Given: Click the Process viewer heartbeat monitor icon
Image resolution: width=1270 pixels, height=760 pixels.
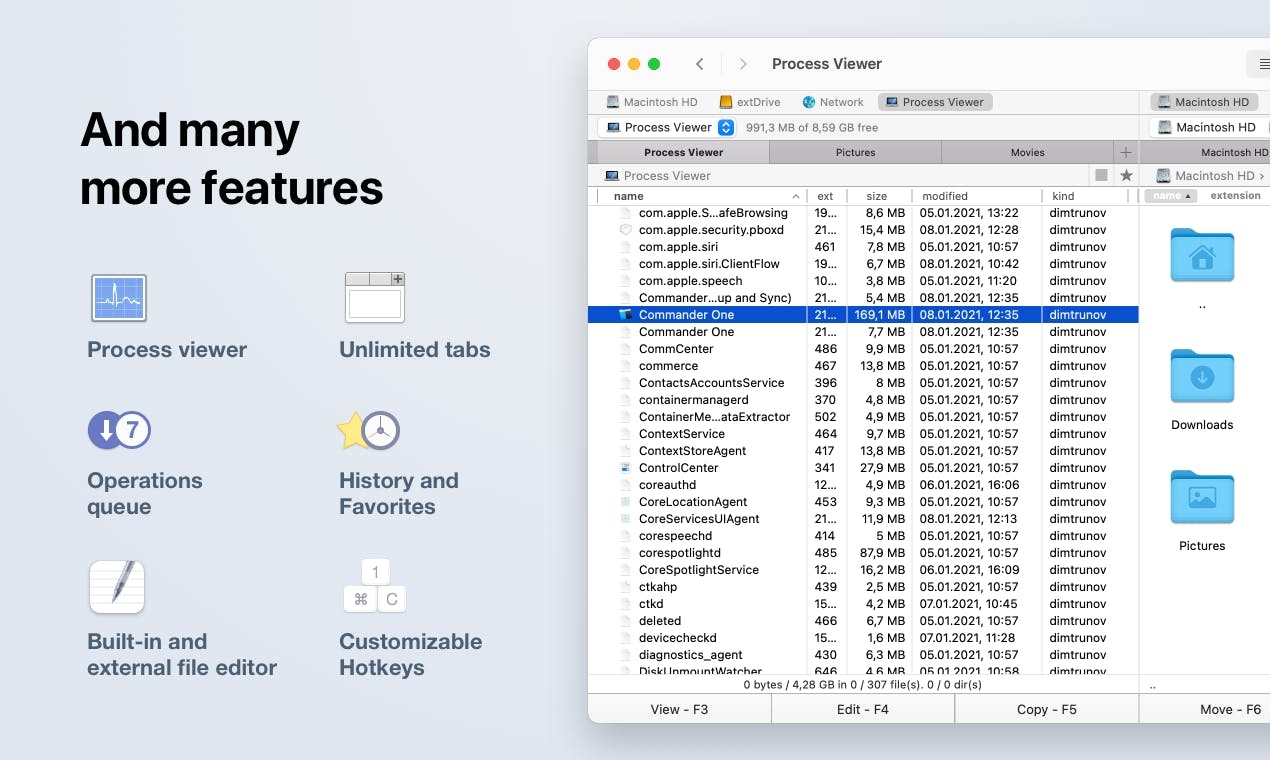Looking at the screenshot, I should [x=119, y=298].
